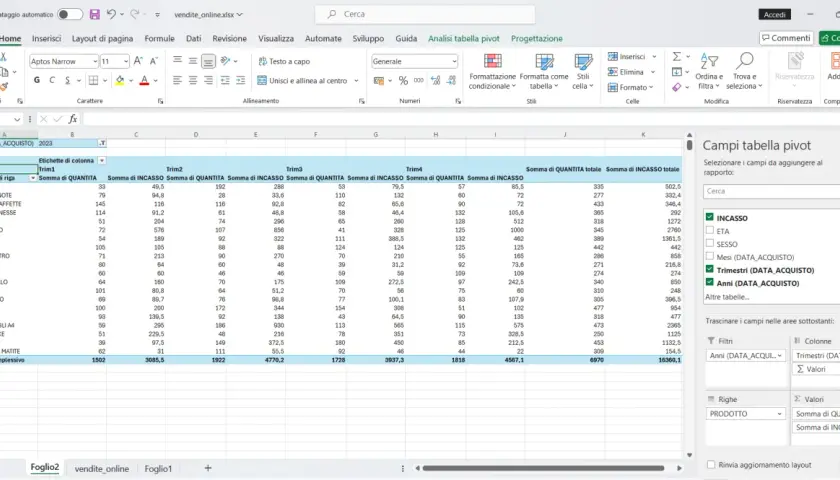Image resolution: width=840 pixels, height=480 pixels.
Task: Open the Anni (DATA_ACQUISTO) filter field dropdown
Action: [x=779, y=355]
